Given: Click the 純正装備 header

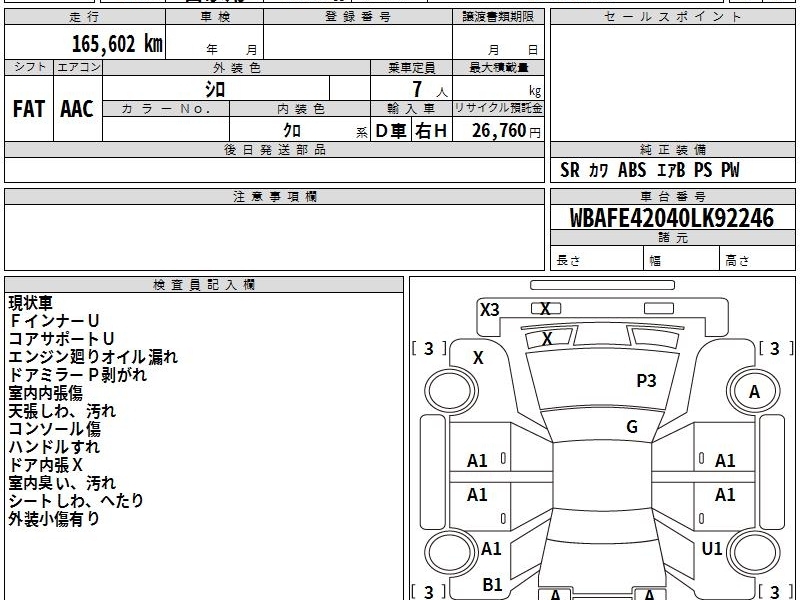Looking at the screenshot, I should pos(672,149).
